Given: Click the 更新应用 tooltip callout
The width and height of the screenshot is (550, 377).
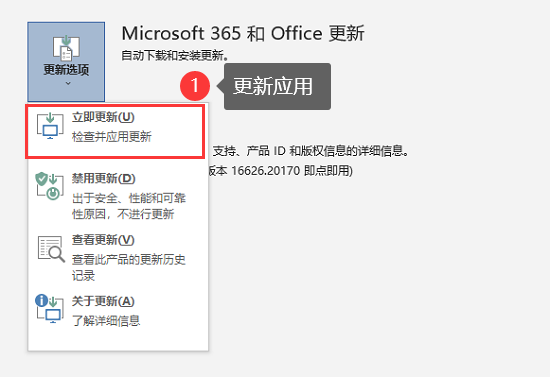Looking at the screenshot, I should click(277, 86).
